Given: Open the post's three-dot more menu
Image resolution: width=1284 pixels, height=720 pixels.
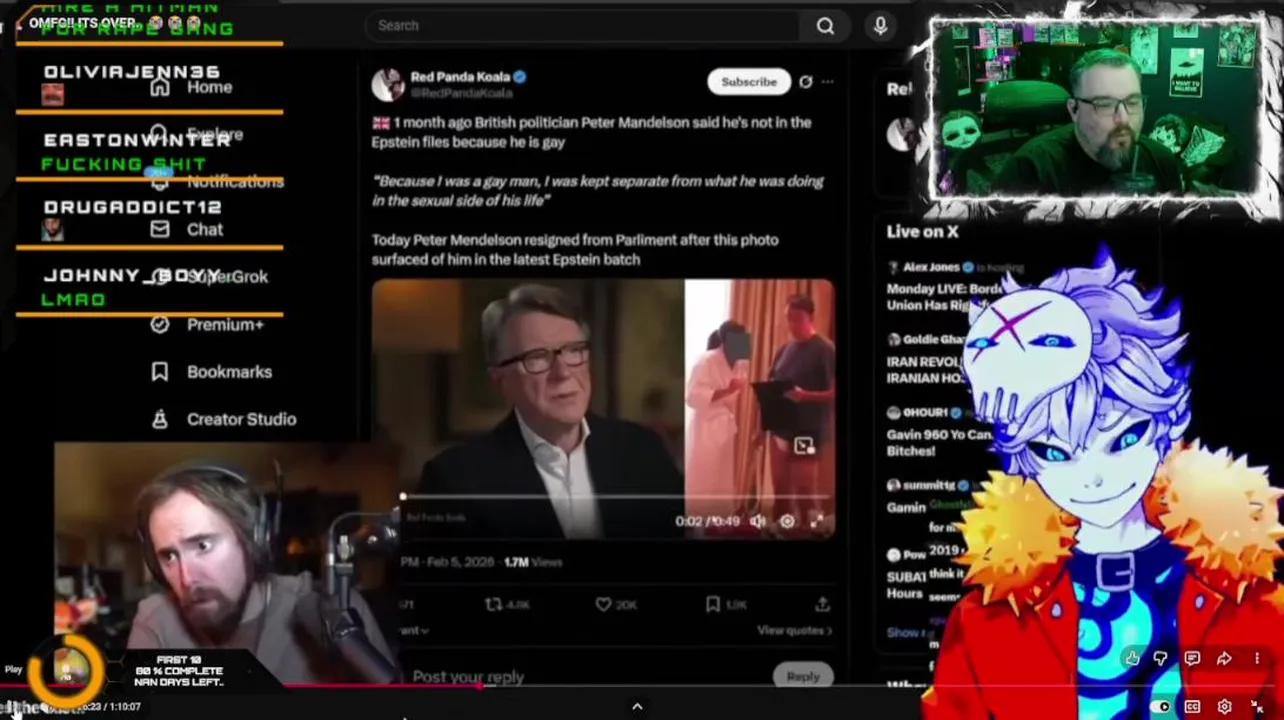Looking at the screenshot, I should click(x=827, y=82).
